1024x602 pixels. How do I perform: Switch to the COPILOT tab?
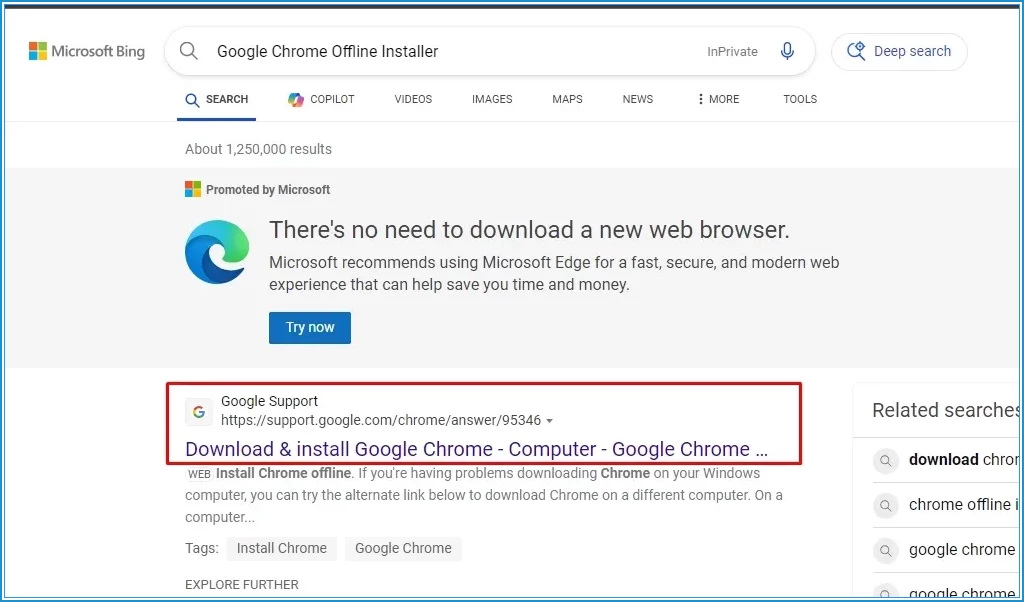tap(321, 99)
